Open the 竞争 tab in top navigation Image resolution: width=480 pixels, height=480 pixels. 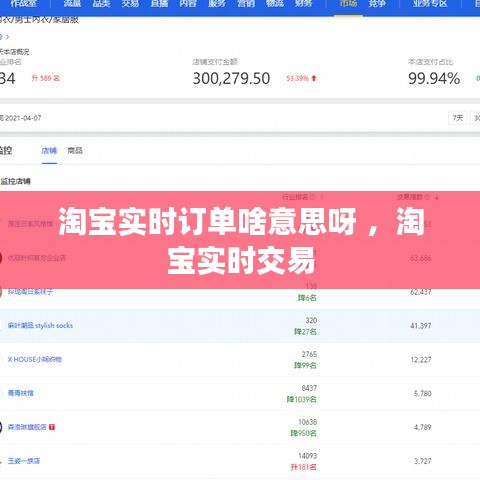377,4
